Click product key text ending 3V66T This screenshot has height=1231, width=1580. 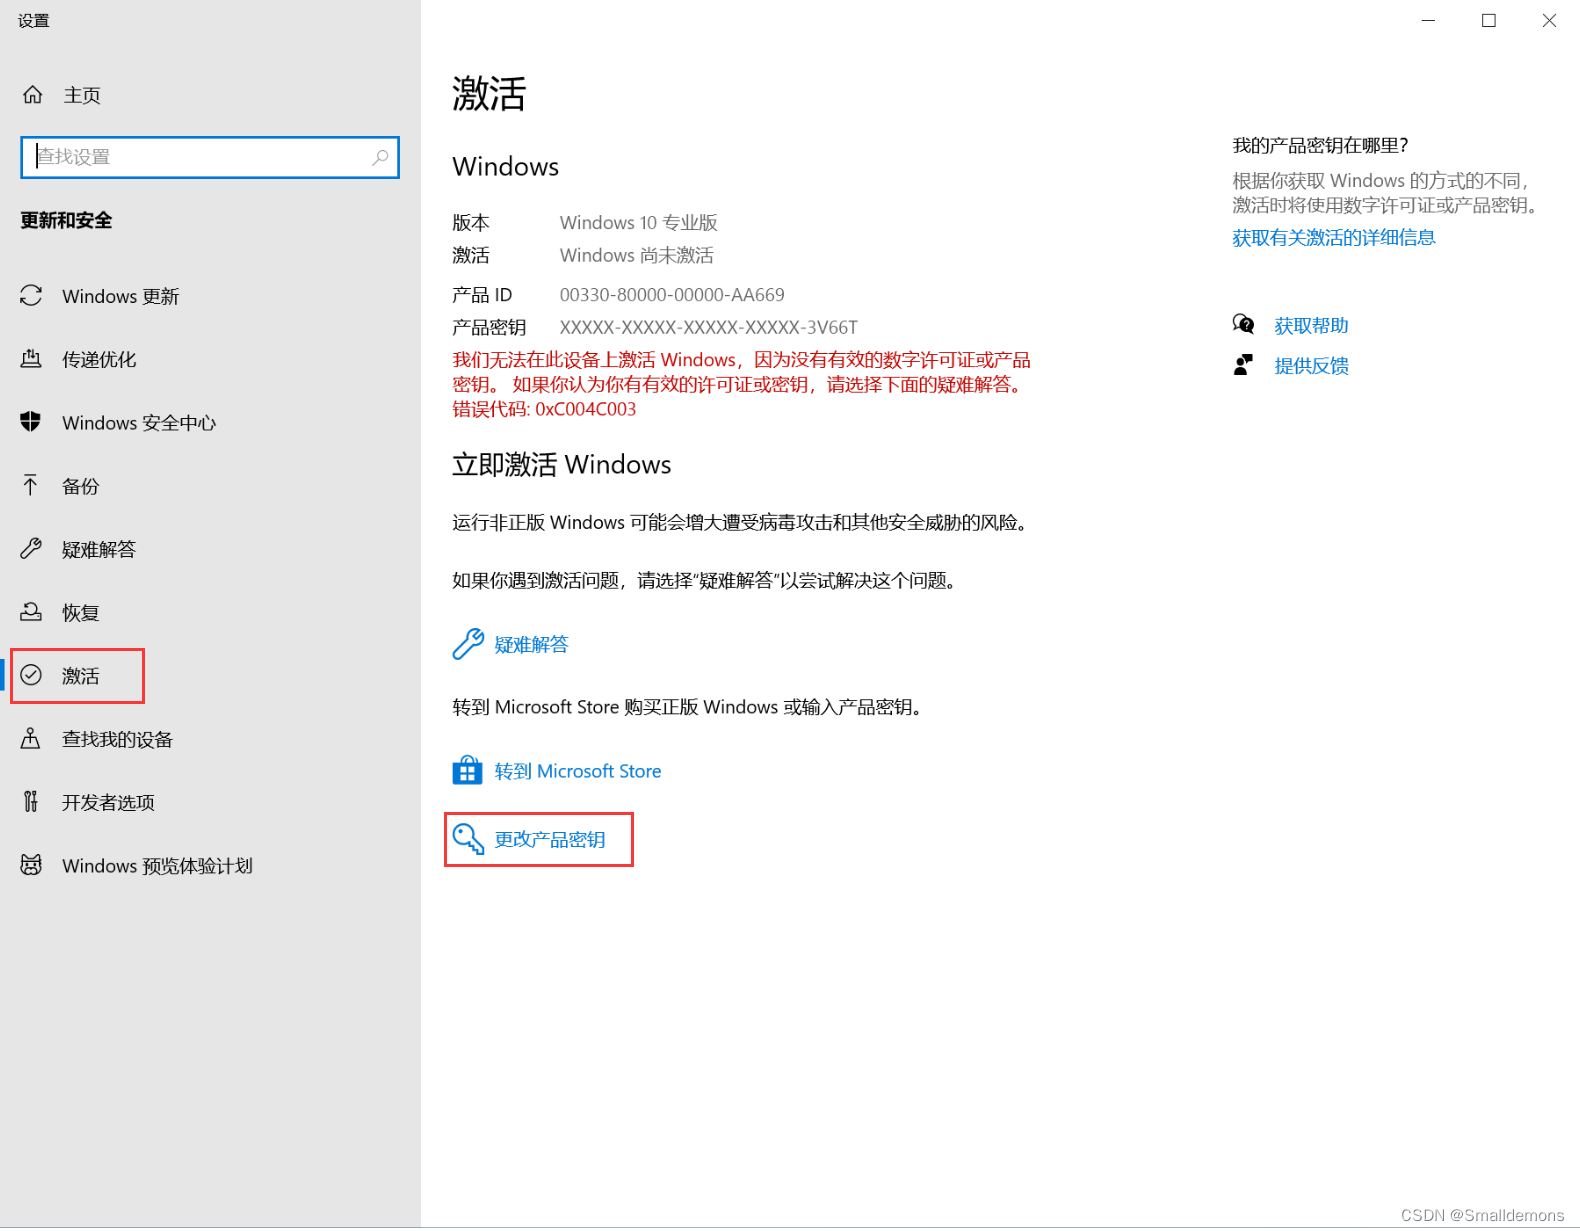click(x=709, y=327)
